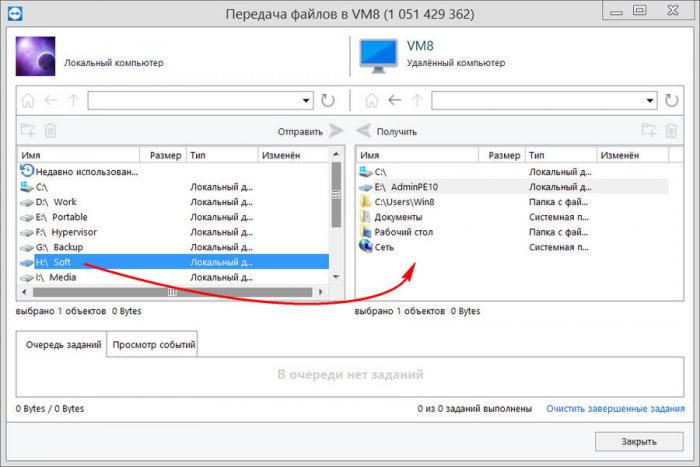
Task: Switch to the Очередь заданий tab
Action: [x=63, y=345]
